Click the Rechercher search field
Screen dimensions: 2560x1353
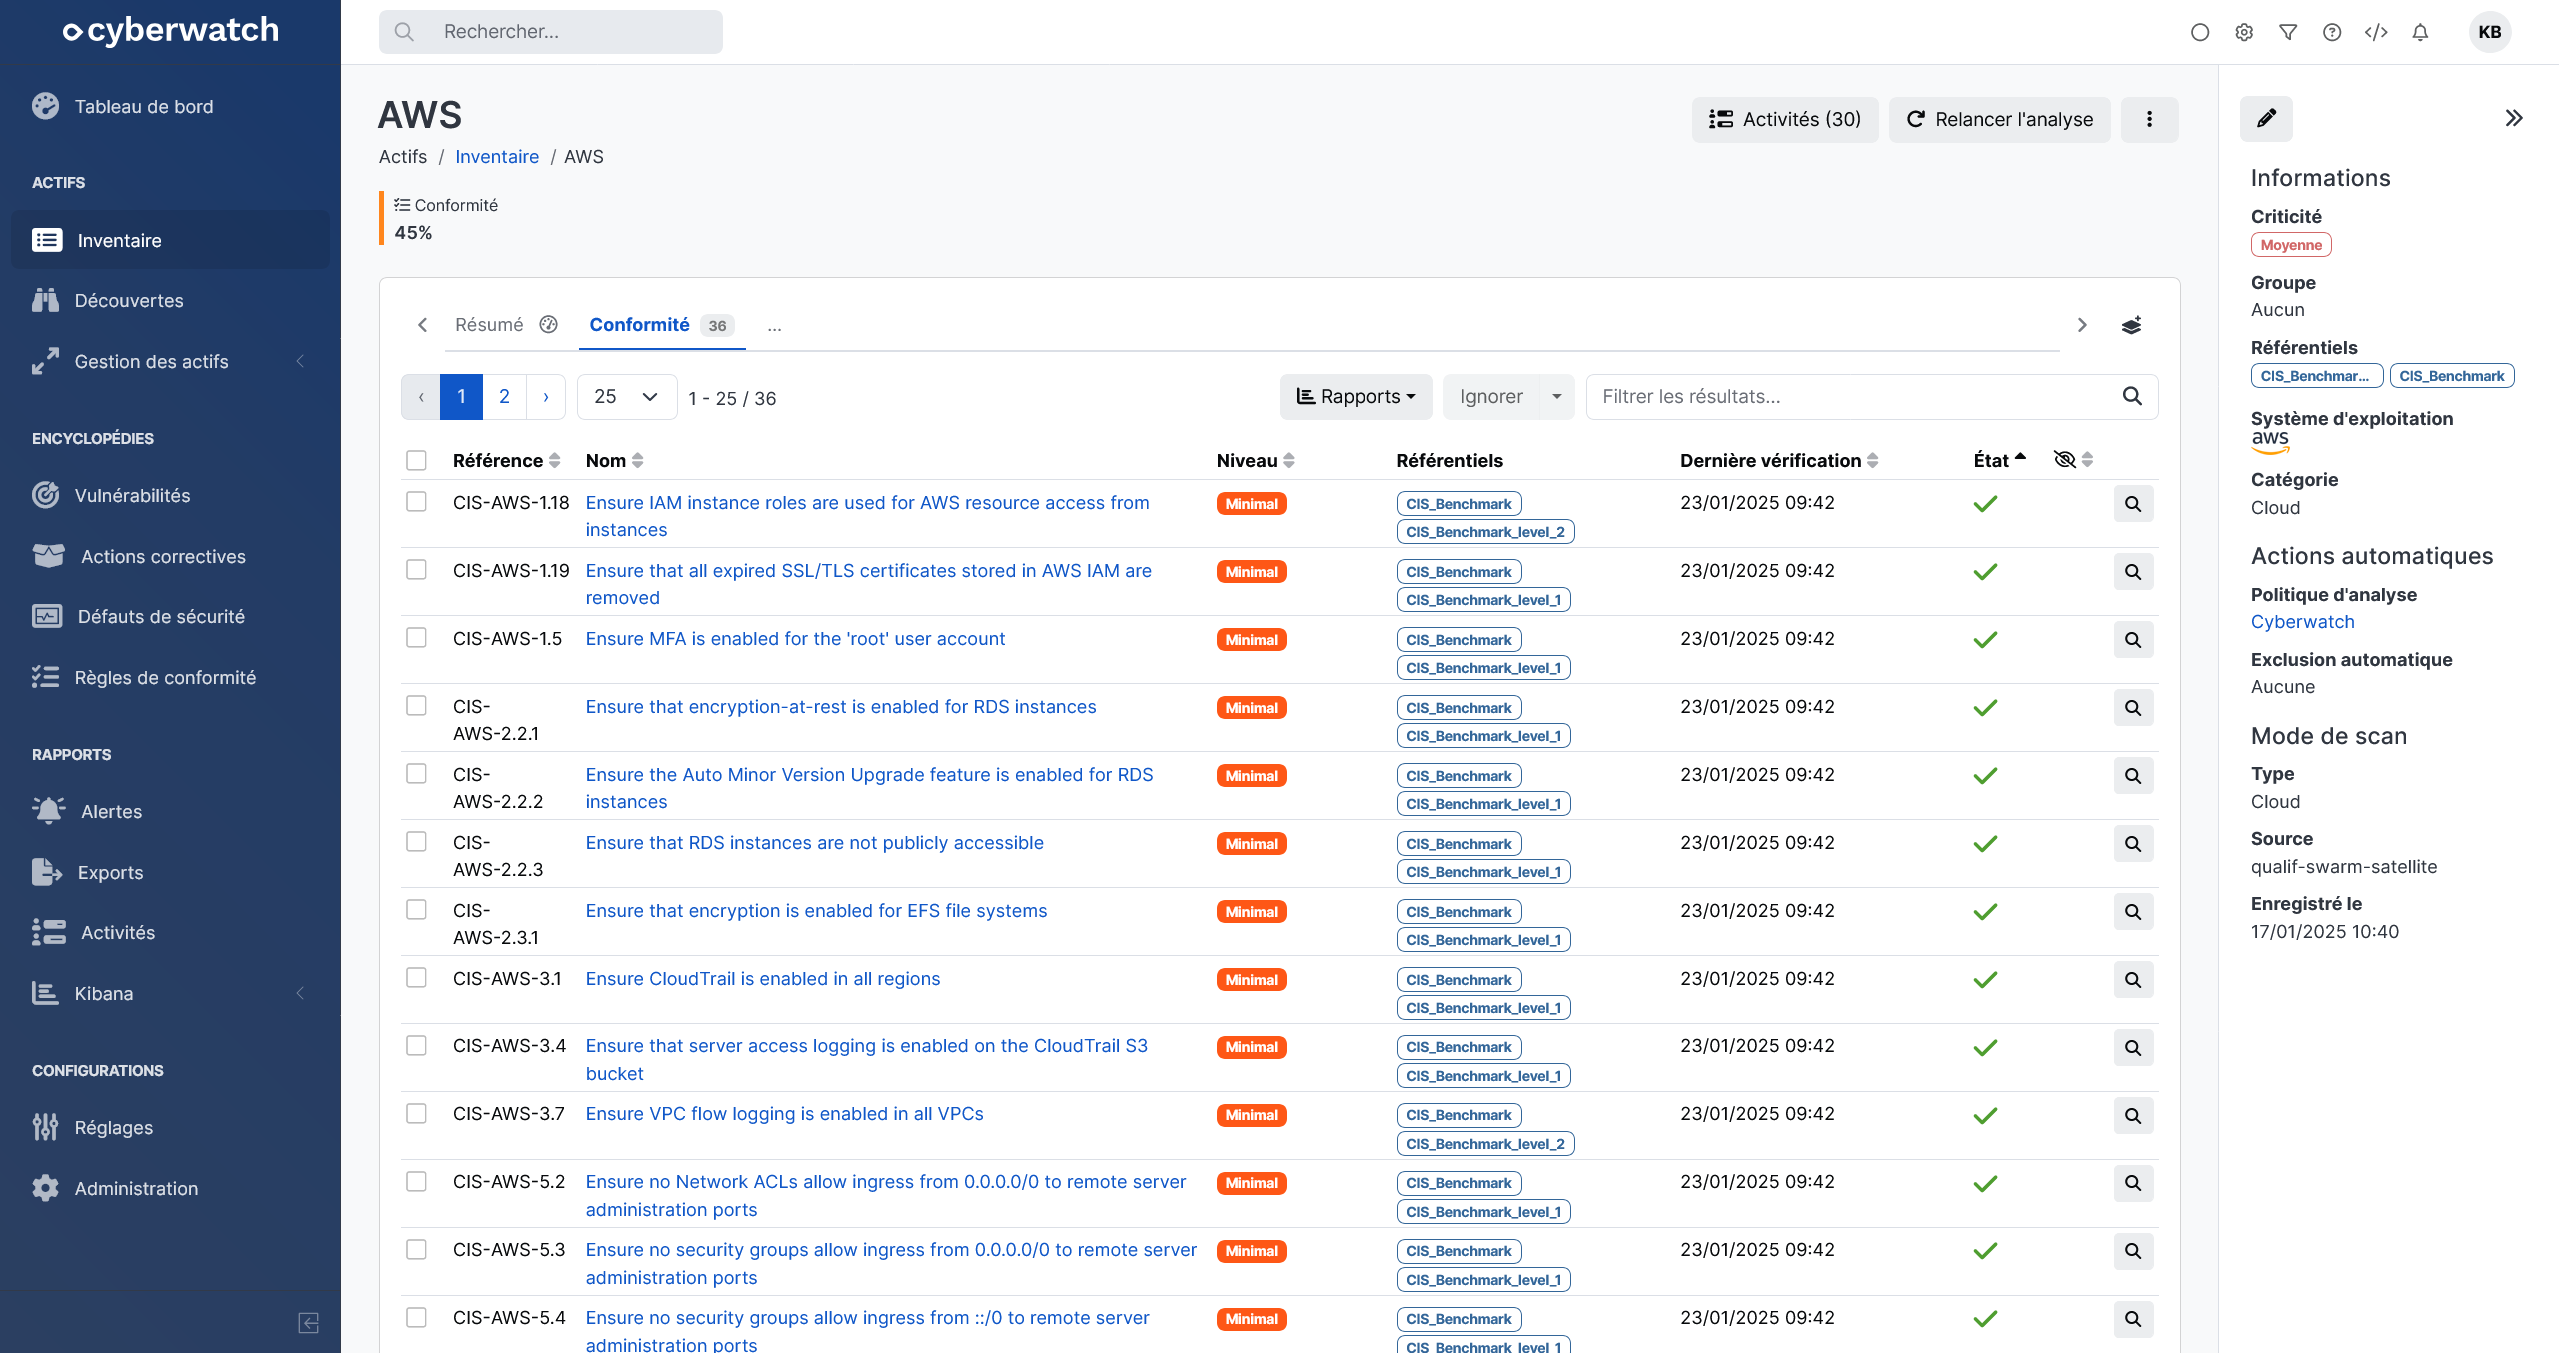click(551, 32)
